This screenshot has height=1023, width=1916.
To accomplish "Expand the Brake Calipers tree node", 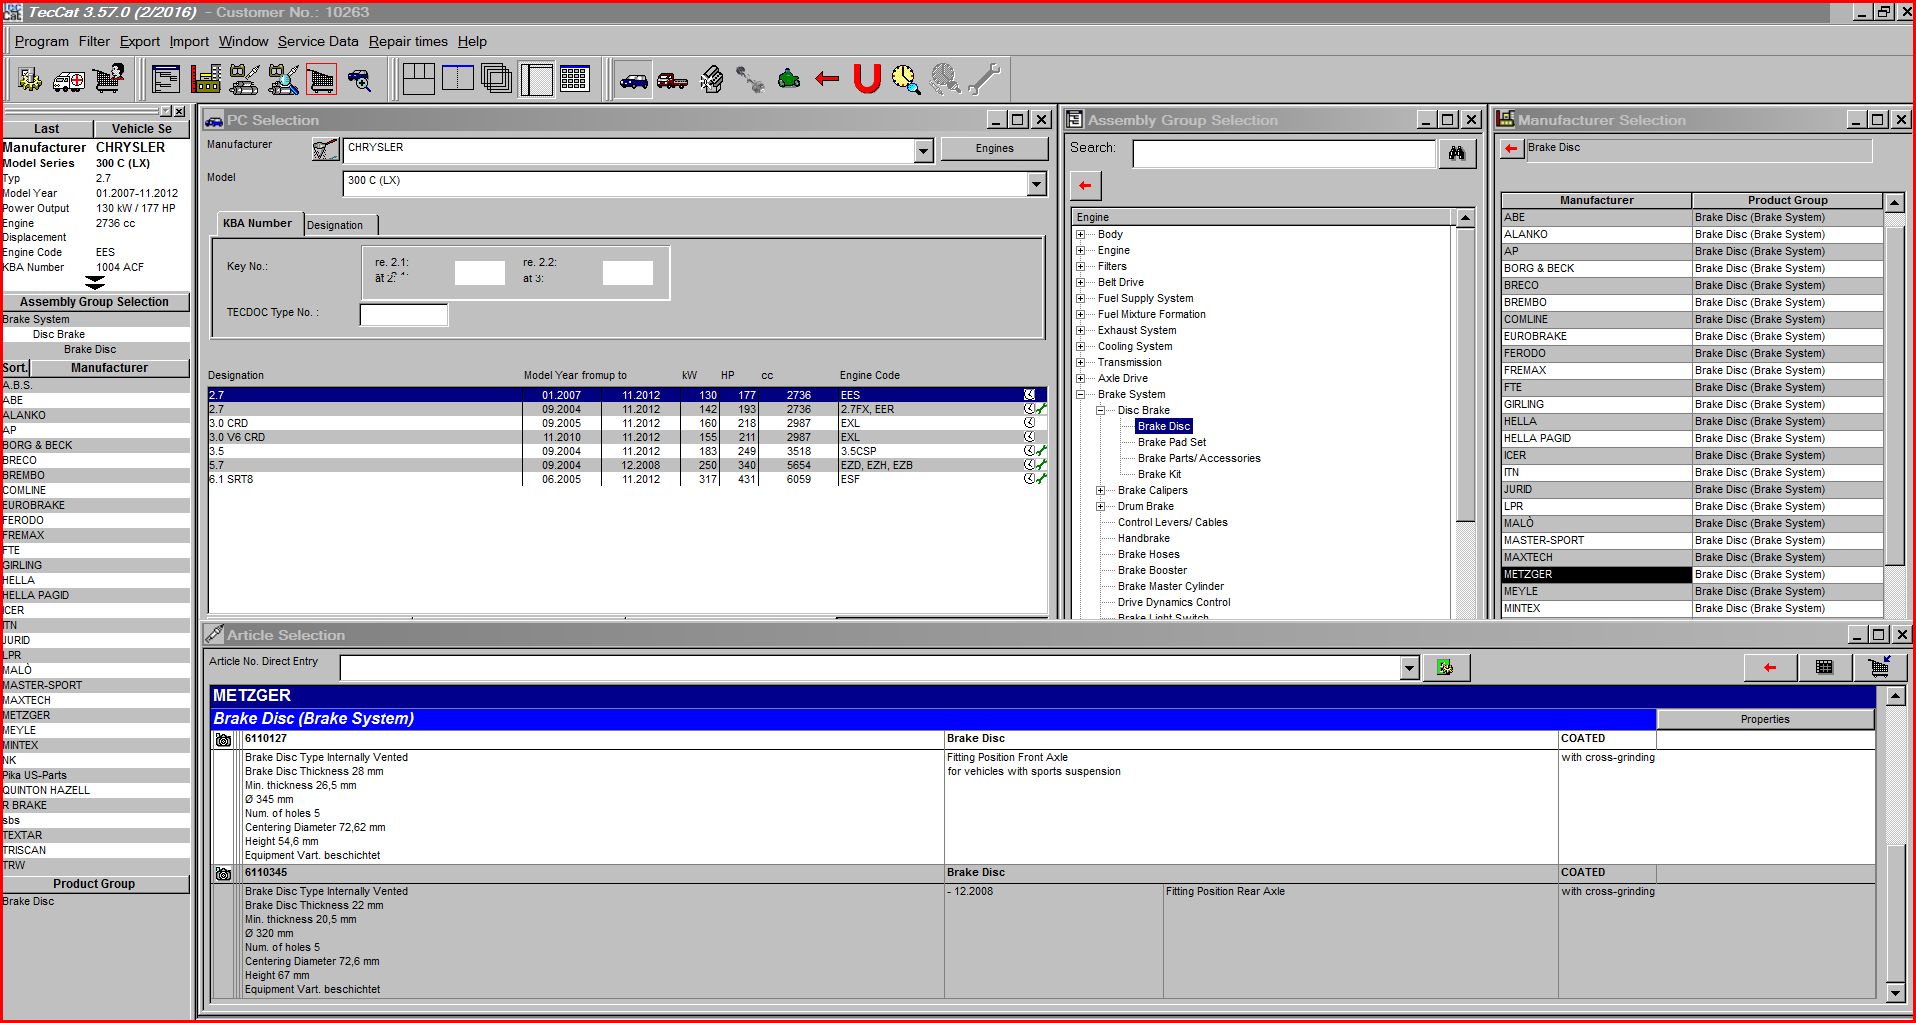I will (x=1100, y=490).
